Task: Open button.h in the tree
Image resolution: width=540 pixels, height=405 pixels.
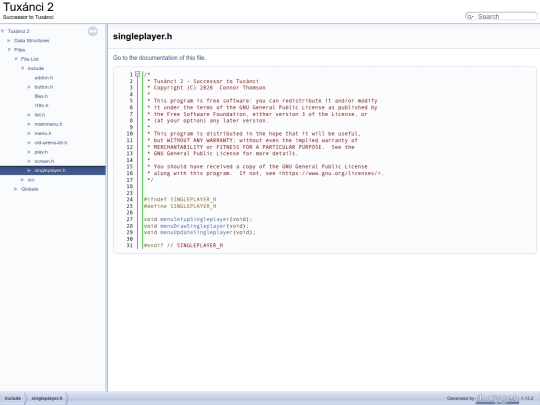Action: (x=44, y=87)
